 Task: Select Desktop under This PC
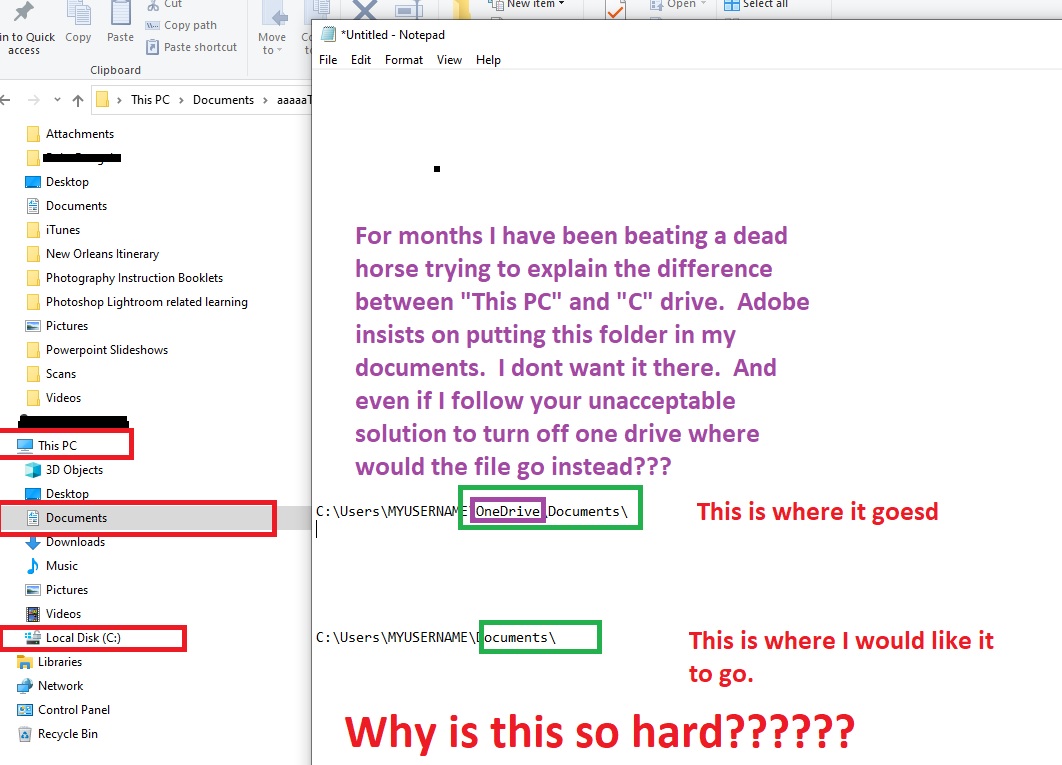(x=58, y=494)
